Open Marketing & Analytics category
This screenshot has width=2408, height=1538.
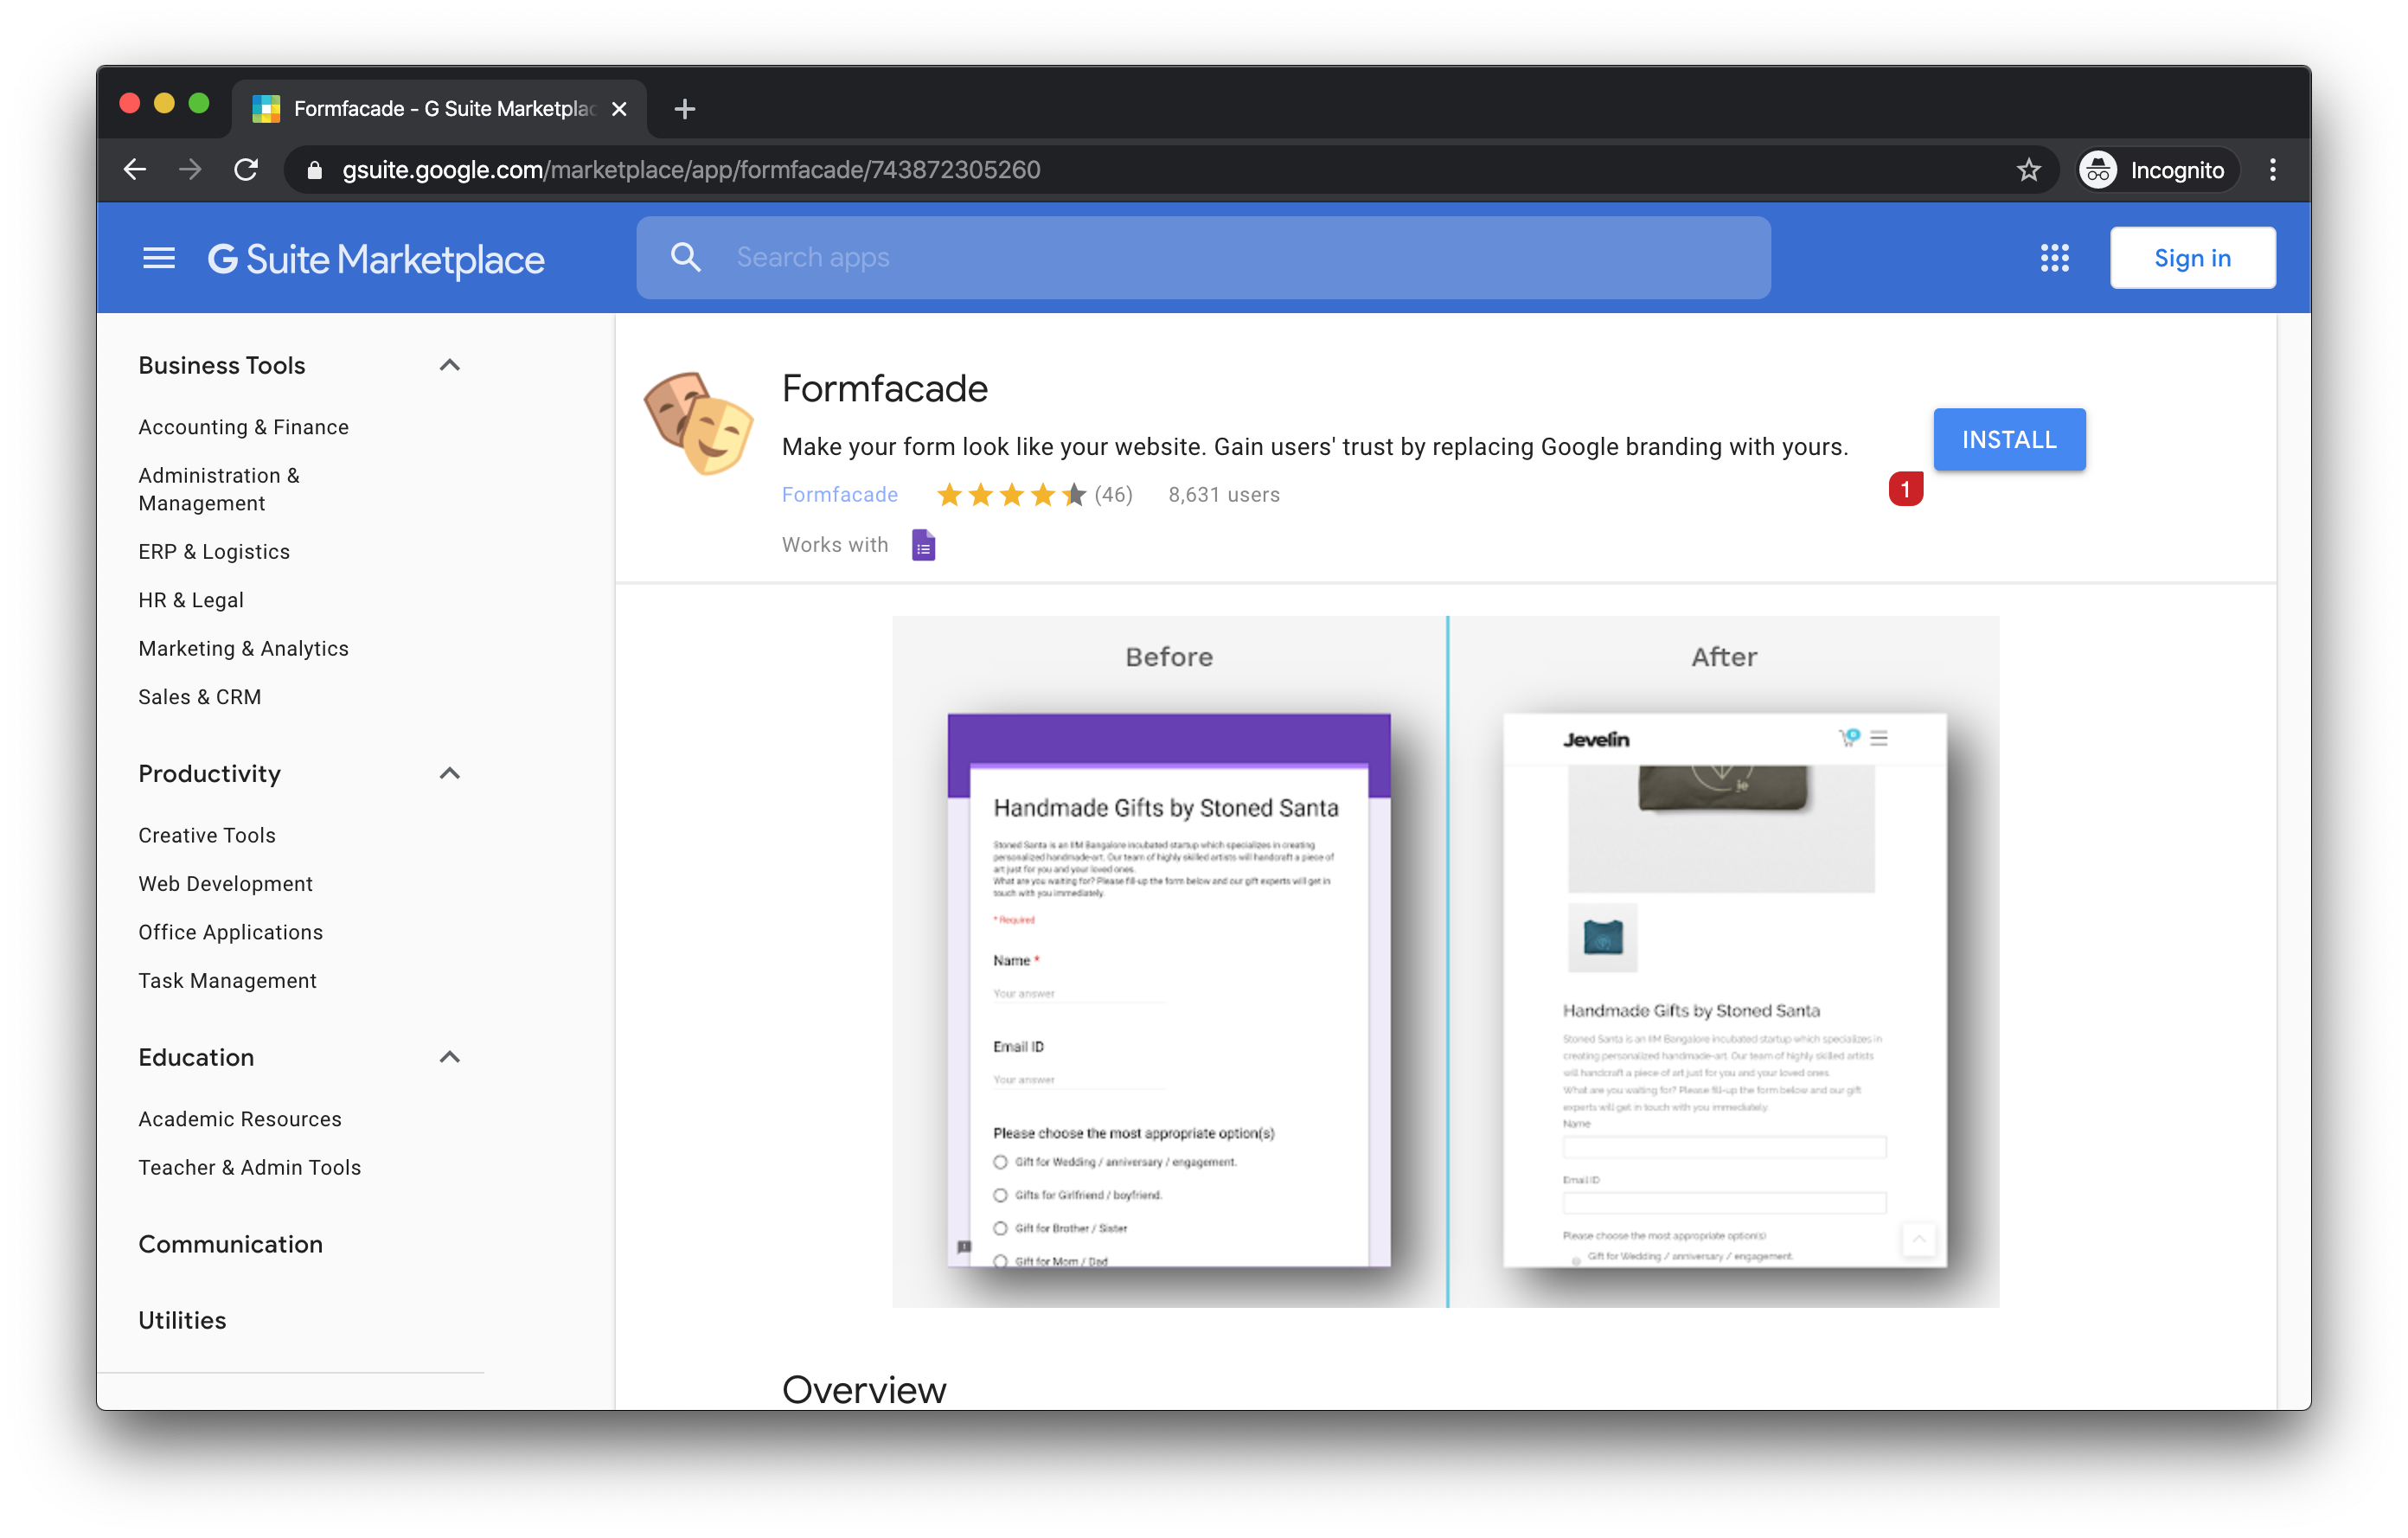click(x=243, y=648)
